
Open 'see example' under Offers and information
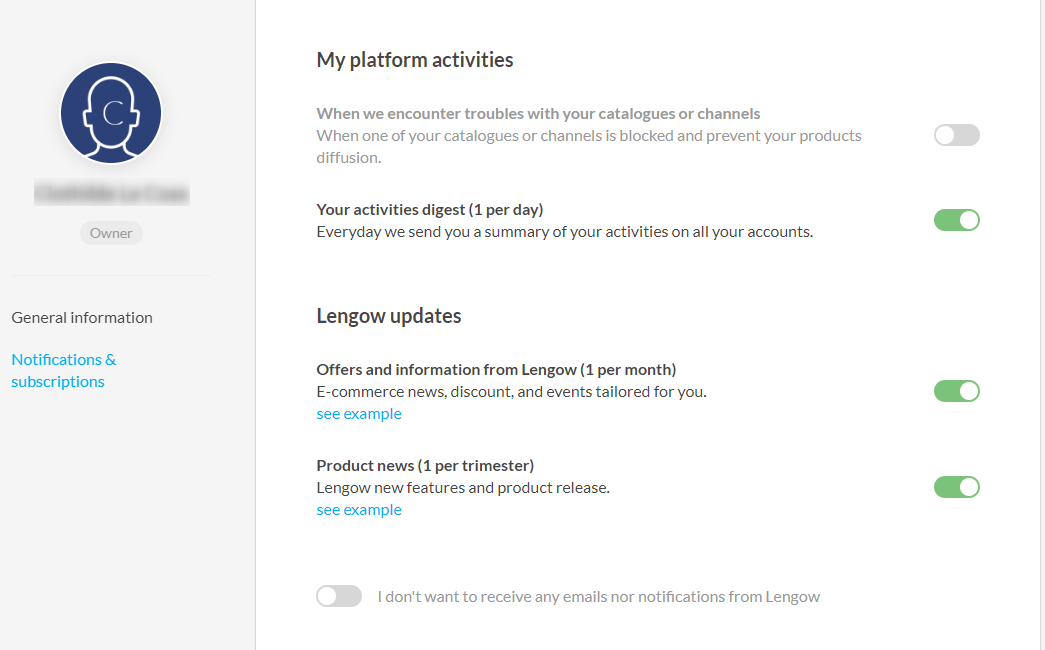pyautogui.click(x=359, y=414)
